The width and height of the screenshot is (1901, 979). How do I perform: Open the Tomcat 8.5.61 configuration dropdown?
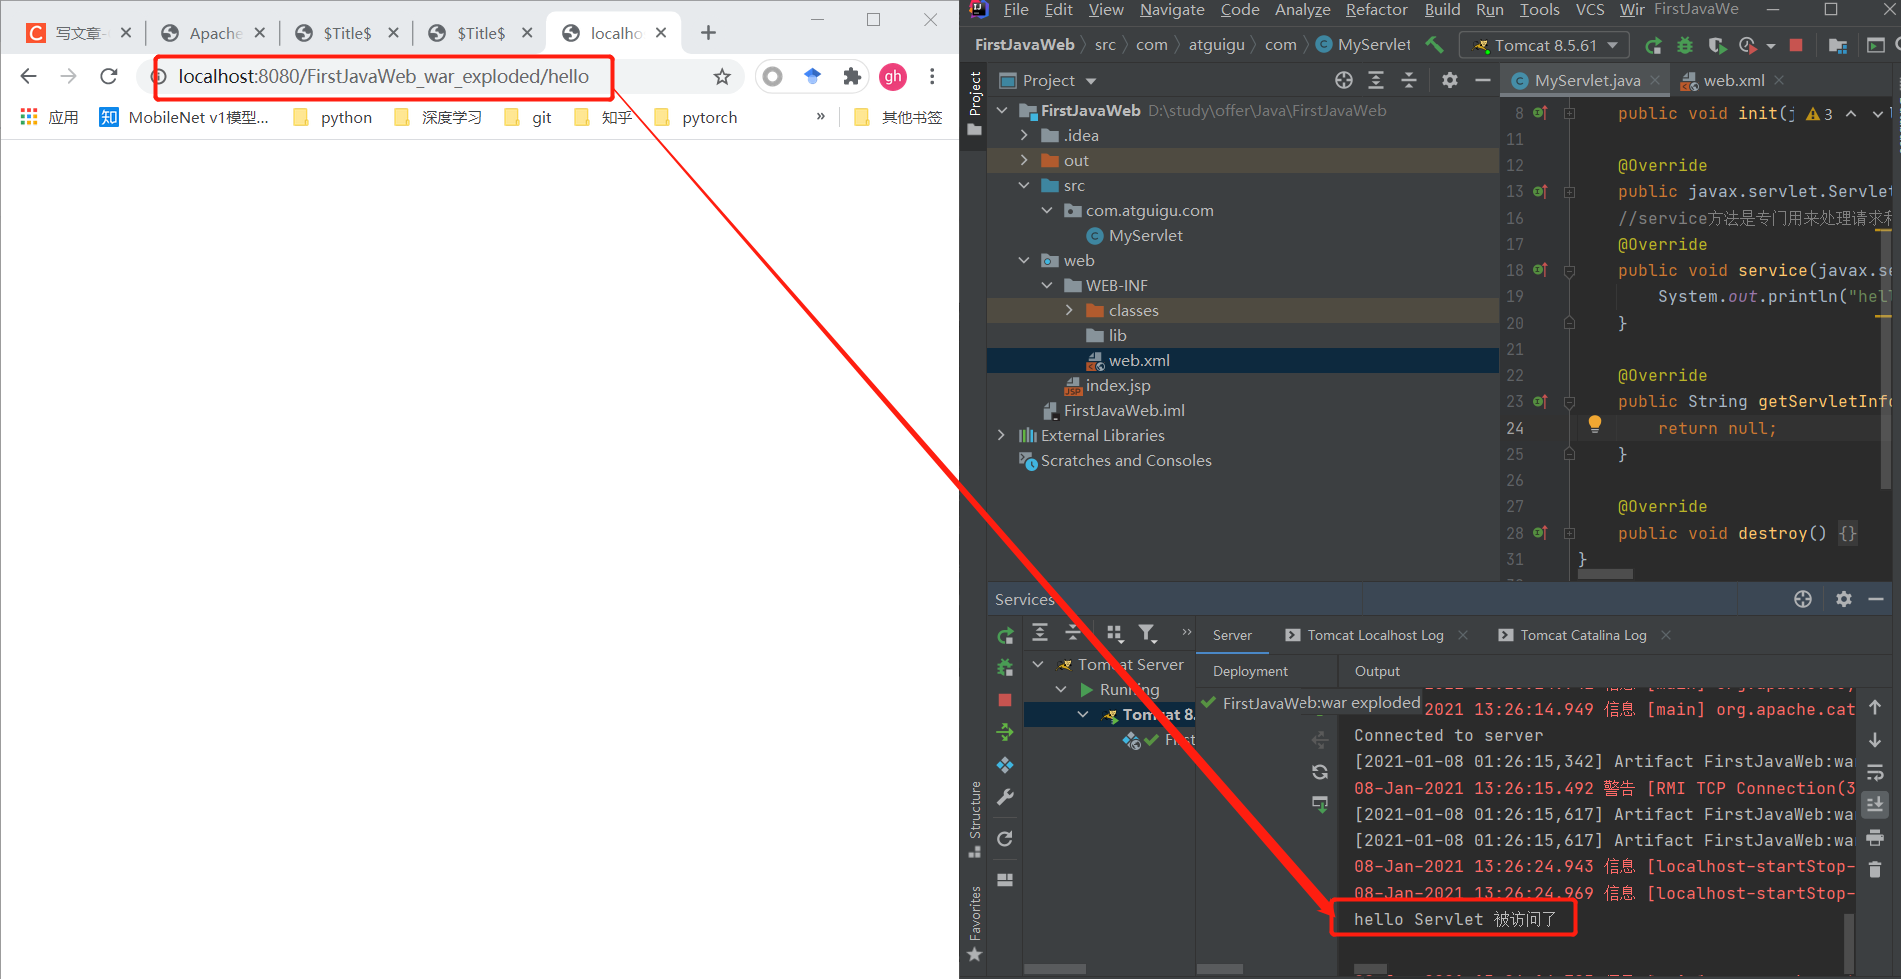point(1543,45)
